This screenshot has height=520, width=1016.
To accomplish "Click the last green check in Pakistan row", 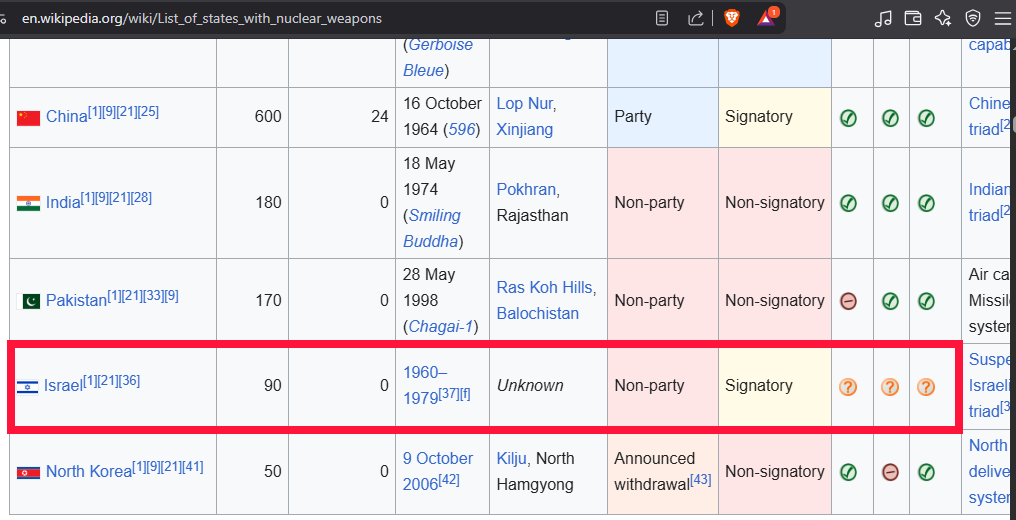I will click(926, 300).
